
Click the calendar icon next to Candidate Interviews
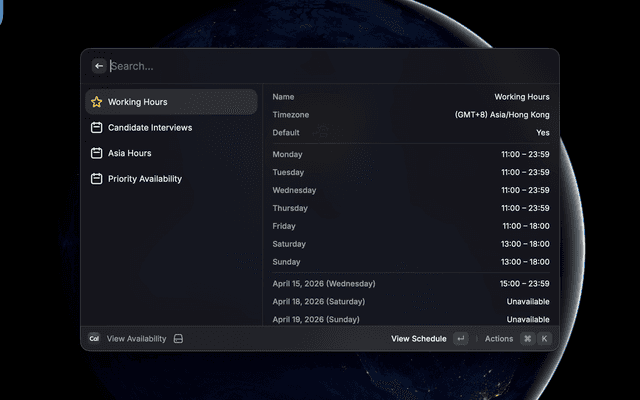[96, 128]
